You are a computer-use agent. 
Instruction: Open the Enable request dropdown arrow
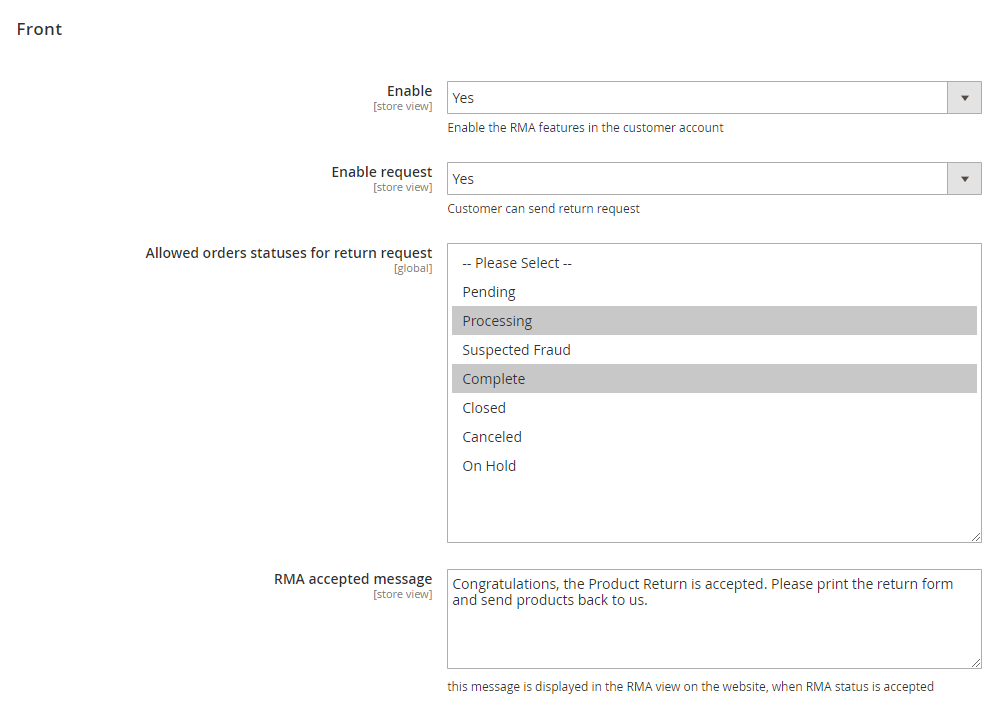point(964,179)
